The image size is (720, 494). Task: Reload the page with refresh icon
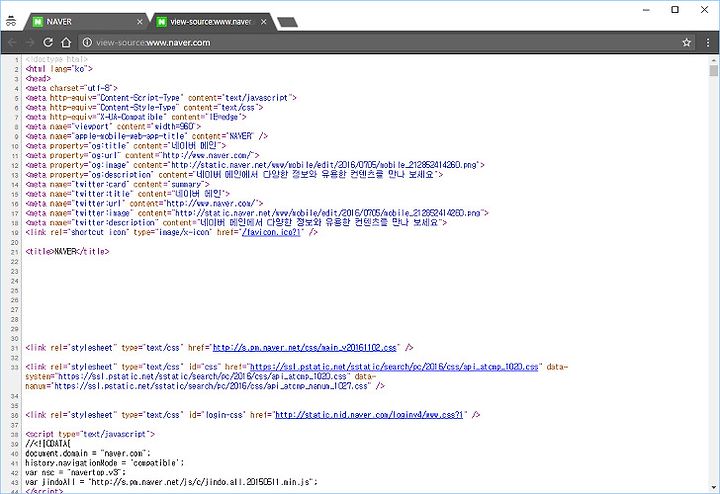48,42
